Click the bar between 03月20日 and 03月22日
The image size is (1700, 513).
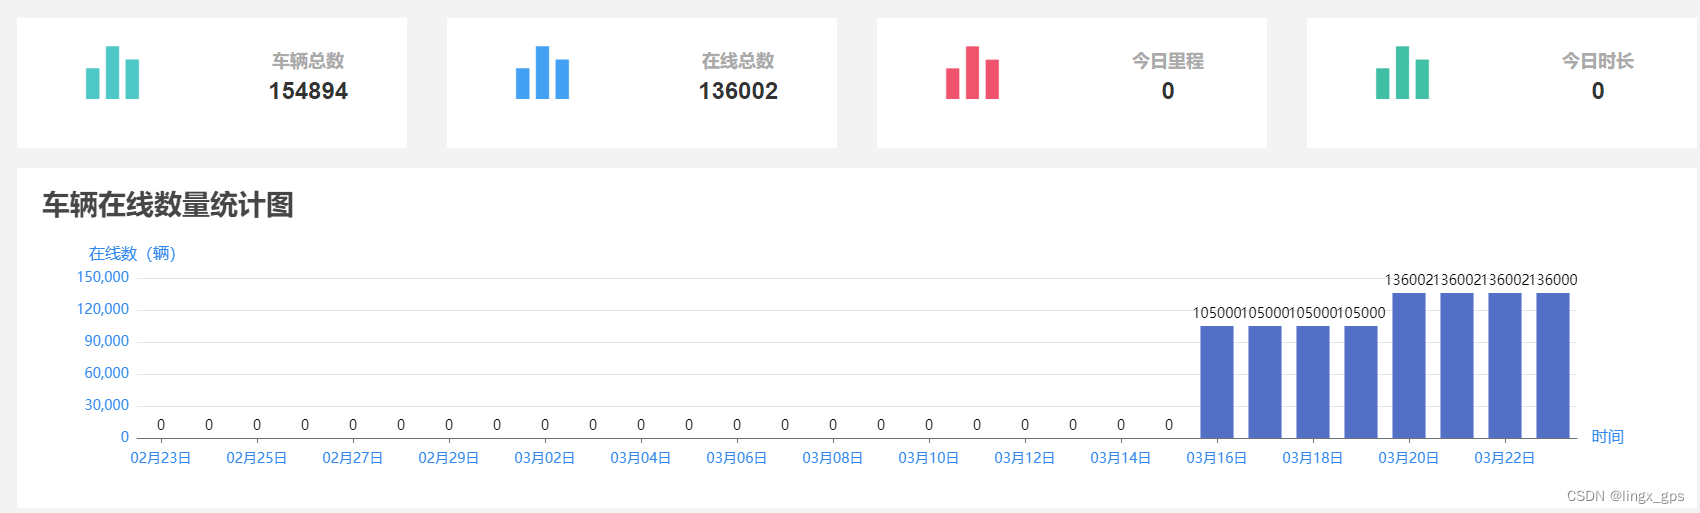coord(1457,365)
